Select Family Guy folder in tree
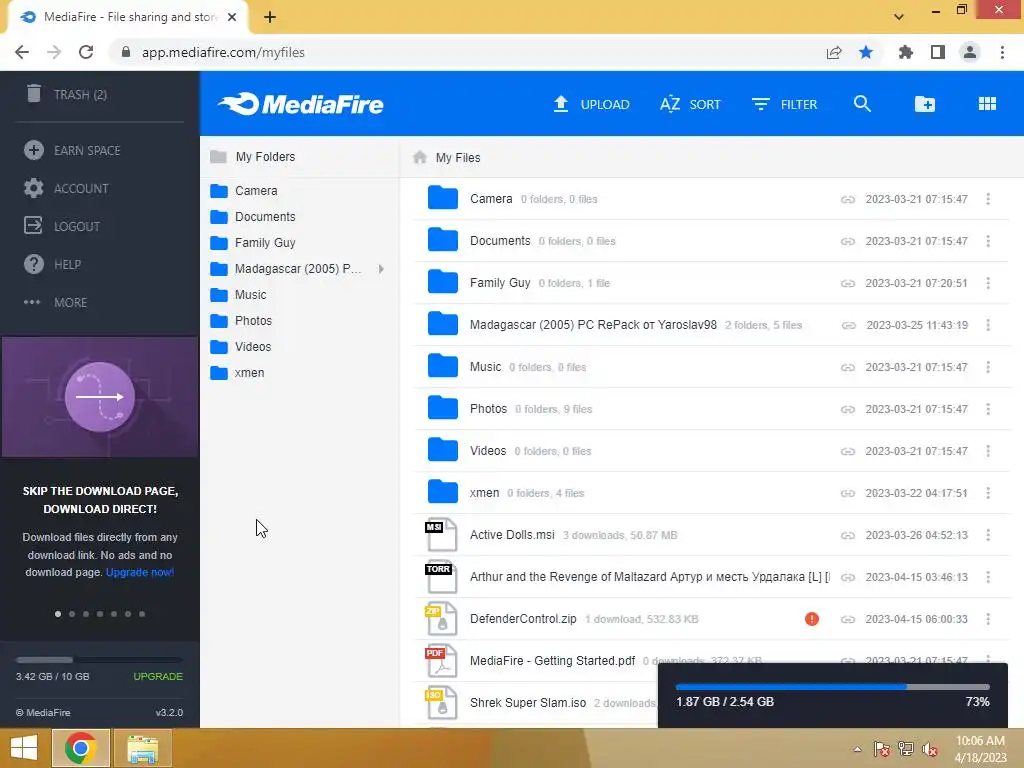The width and height of the screenshot is (1024, 768). (x=253, y=243)
